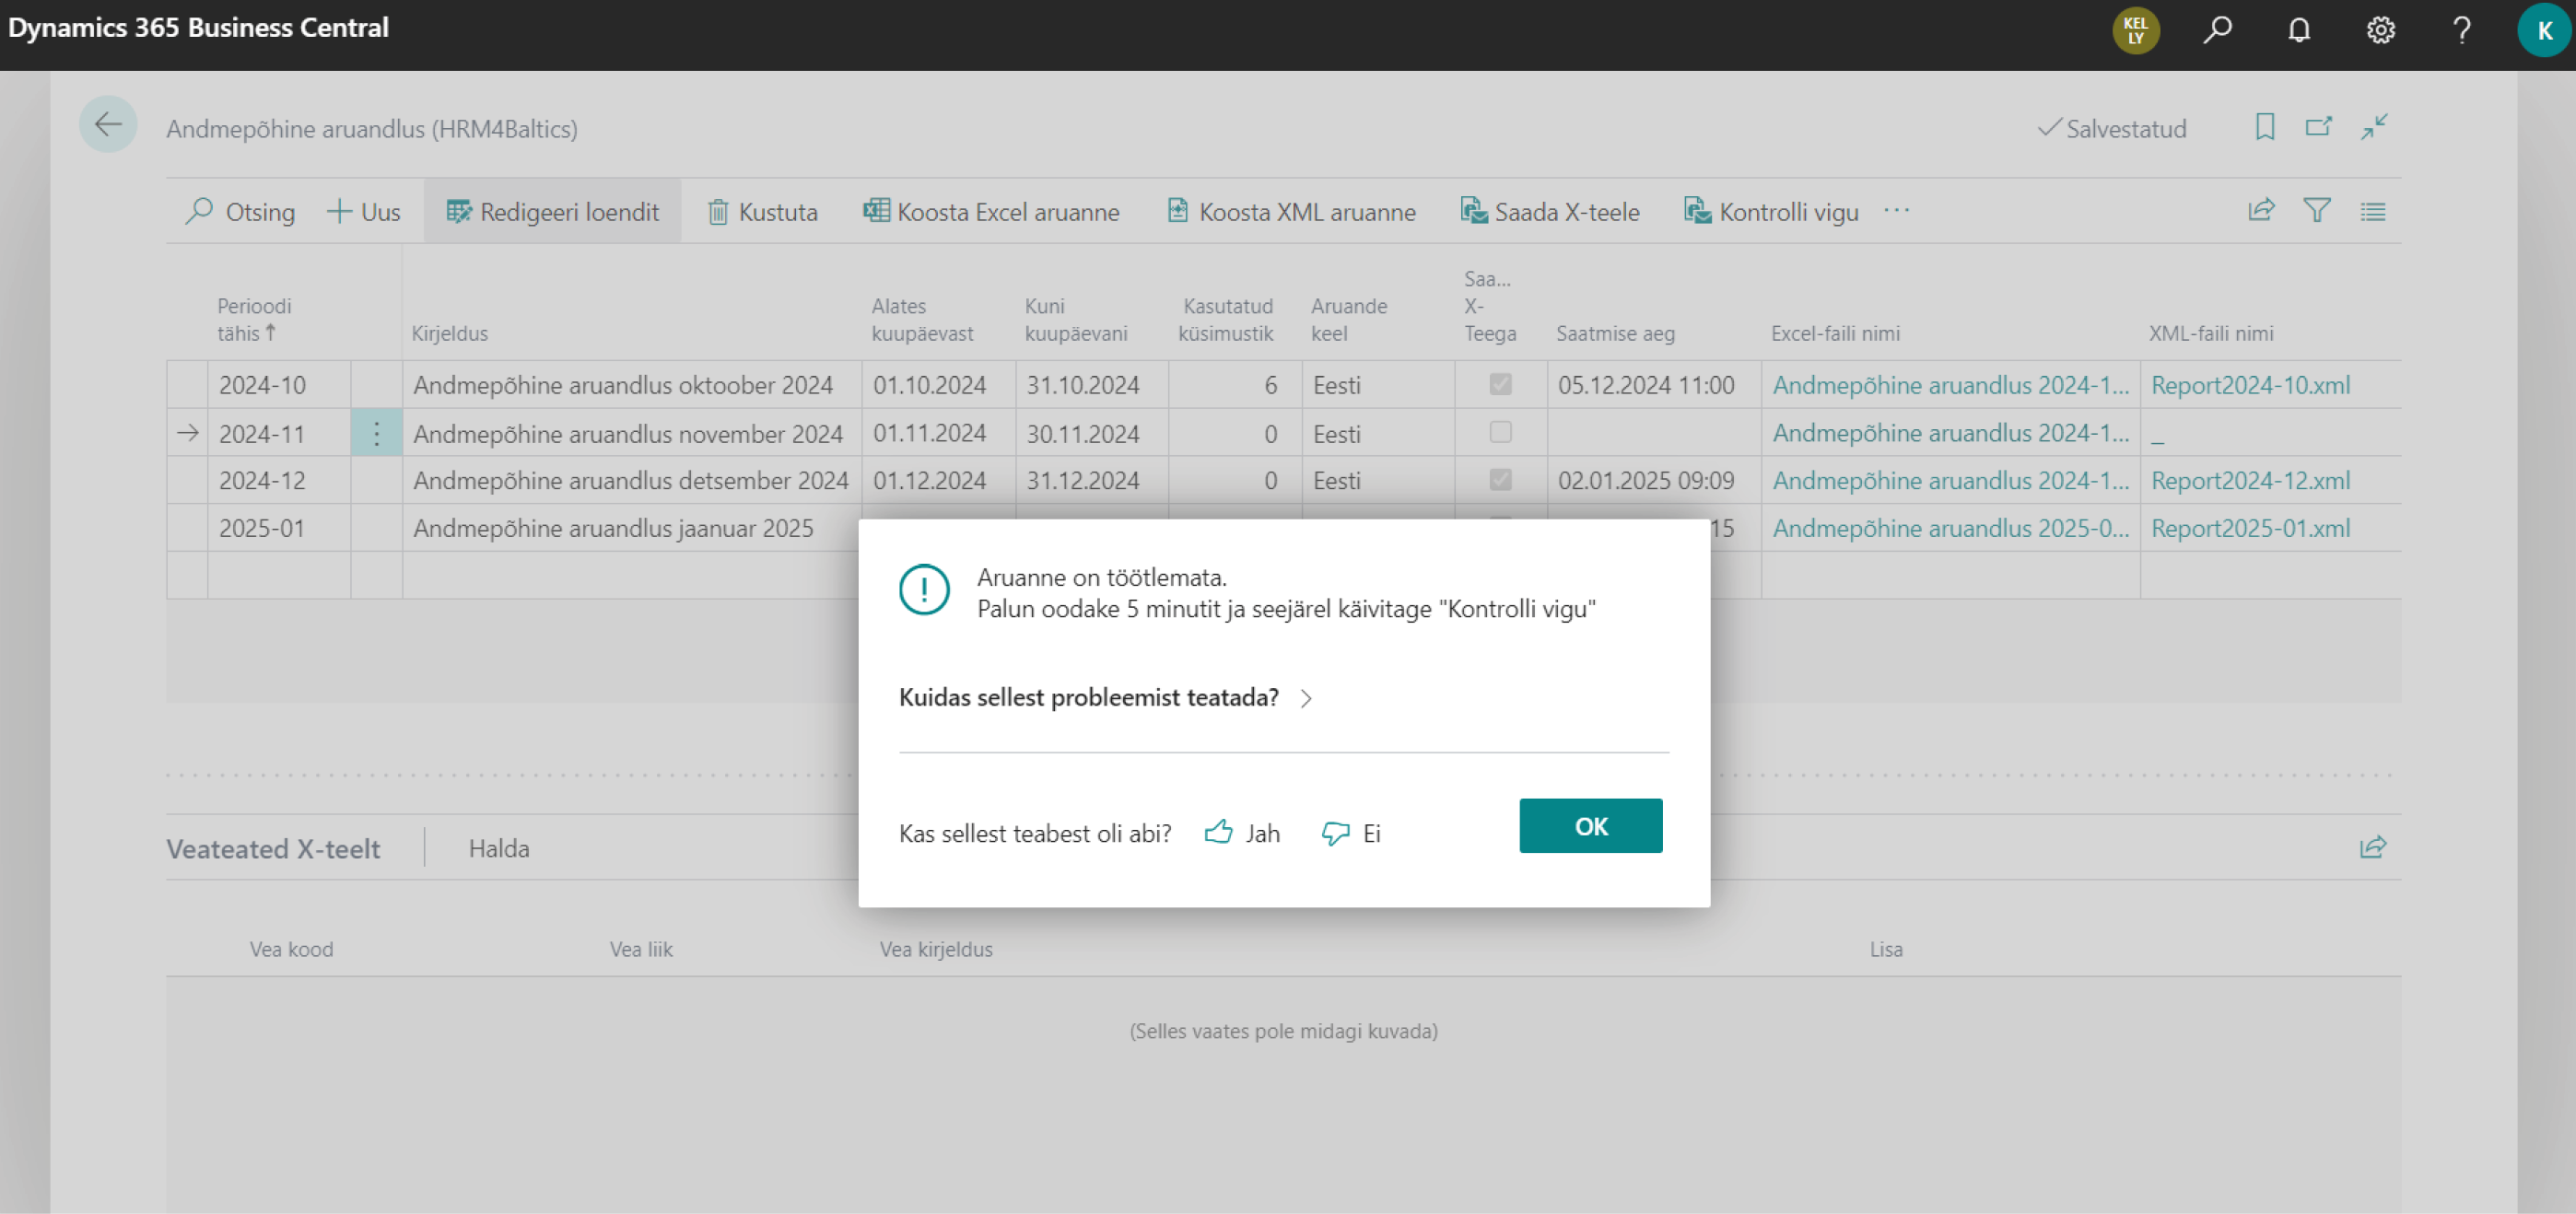The image size is (2576, 1214).
Task: Open the help question mark
Action: click(2462, 30)
